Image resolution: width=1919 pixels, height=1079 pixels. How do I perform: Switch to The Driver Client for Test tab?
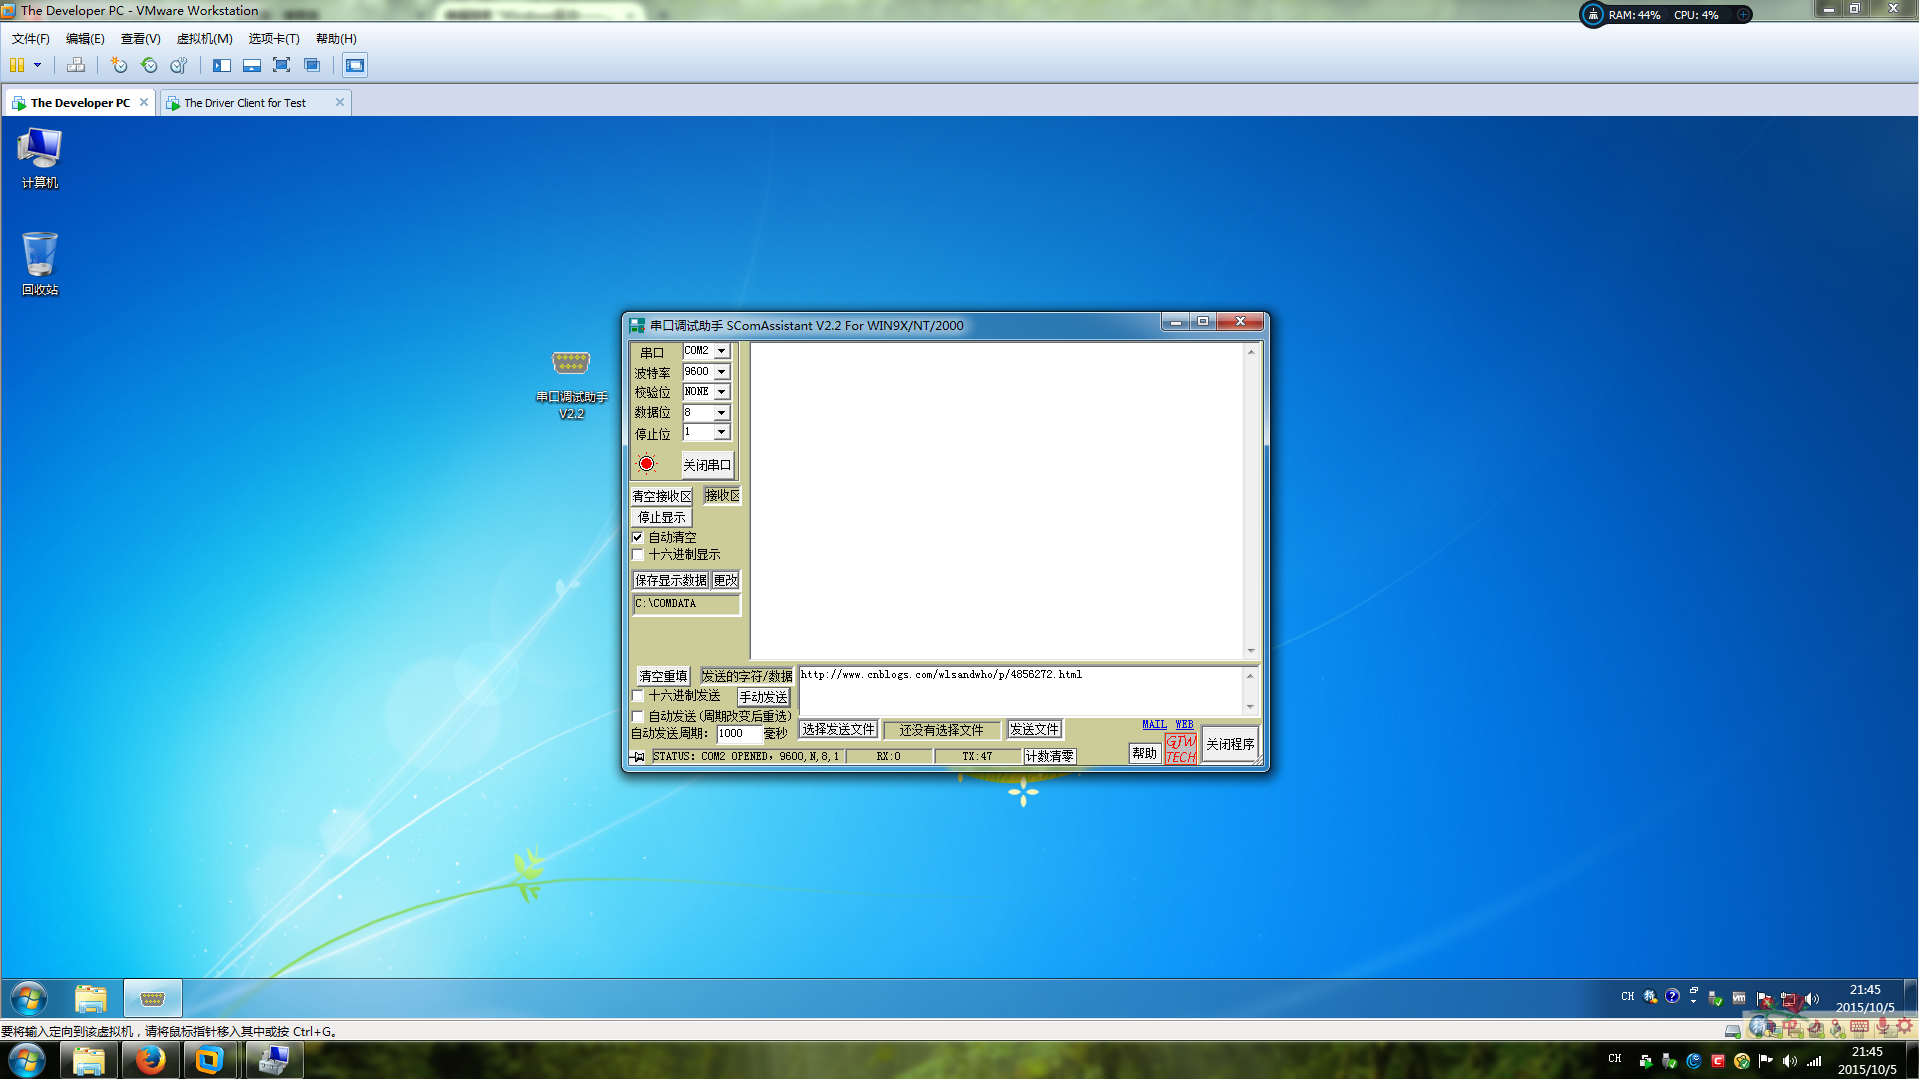click(x=245, y=103)
